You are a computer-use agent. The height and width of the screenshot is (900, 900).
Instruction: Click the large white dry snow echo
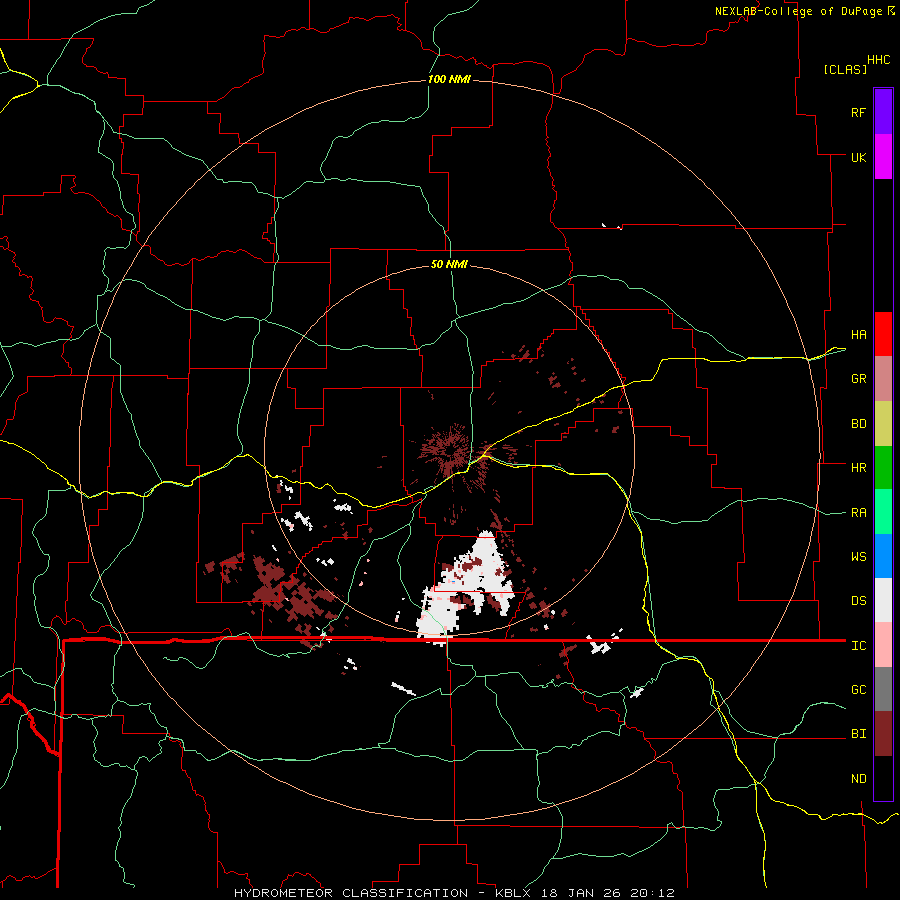click(x=466, y=588)
